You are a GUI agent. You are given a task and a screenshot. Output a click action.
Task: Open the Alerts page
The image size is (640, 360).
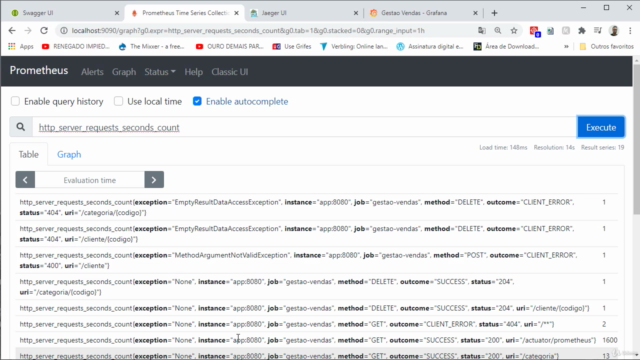(x=92, y=72)
